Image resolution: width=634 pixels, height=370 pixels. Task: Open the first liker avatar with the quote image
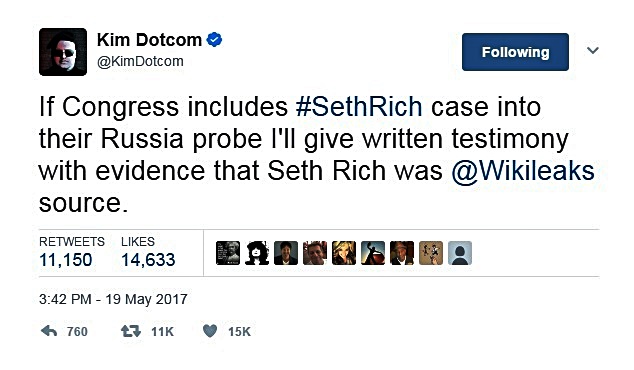tap(228, 253)
